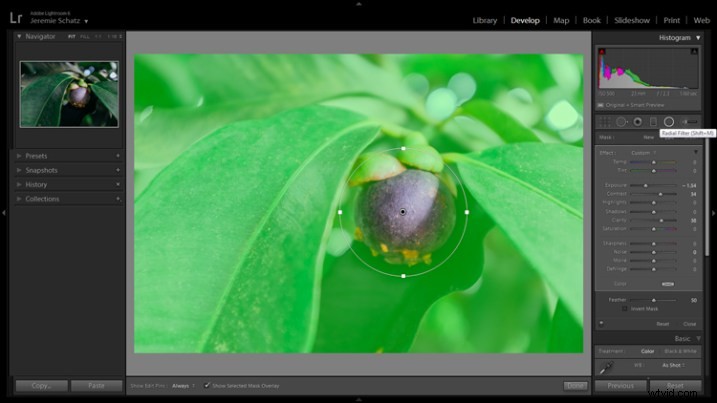Screen dimensions: 717x403
Task: Click the left handle of radial filter
Action: point(340,212)
